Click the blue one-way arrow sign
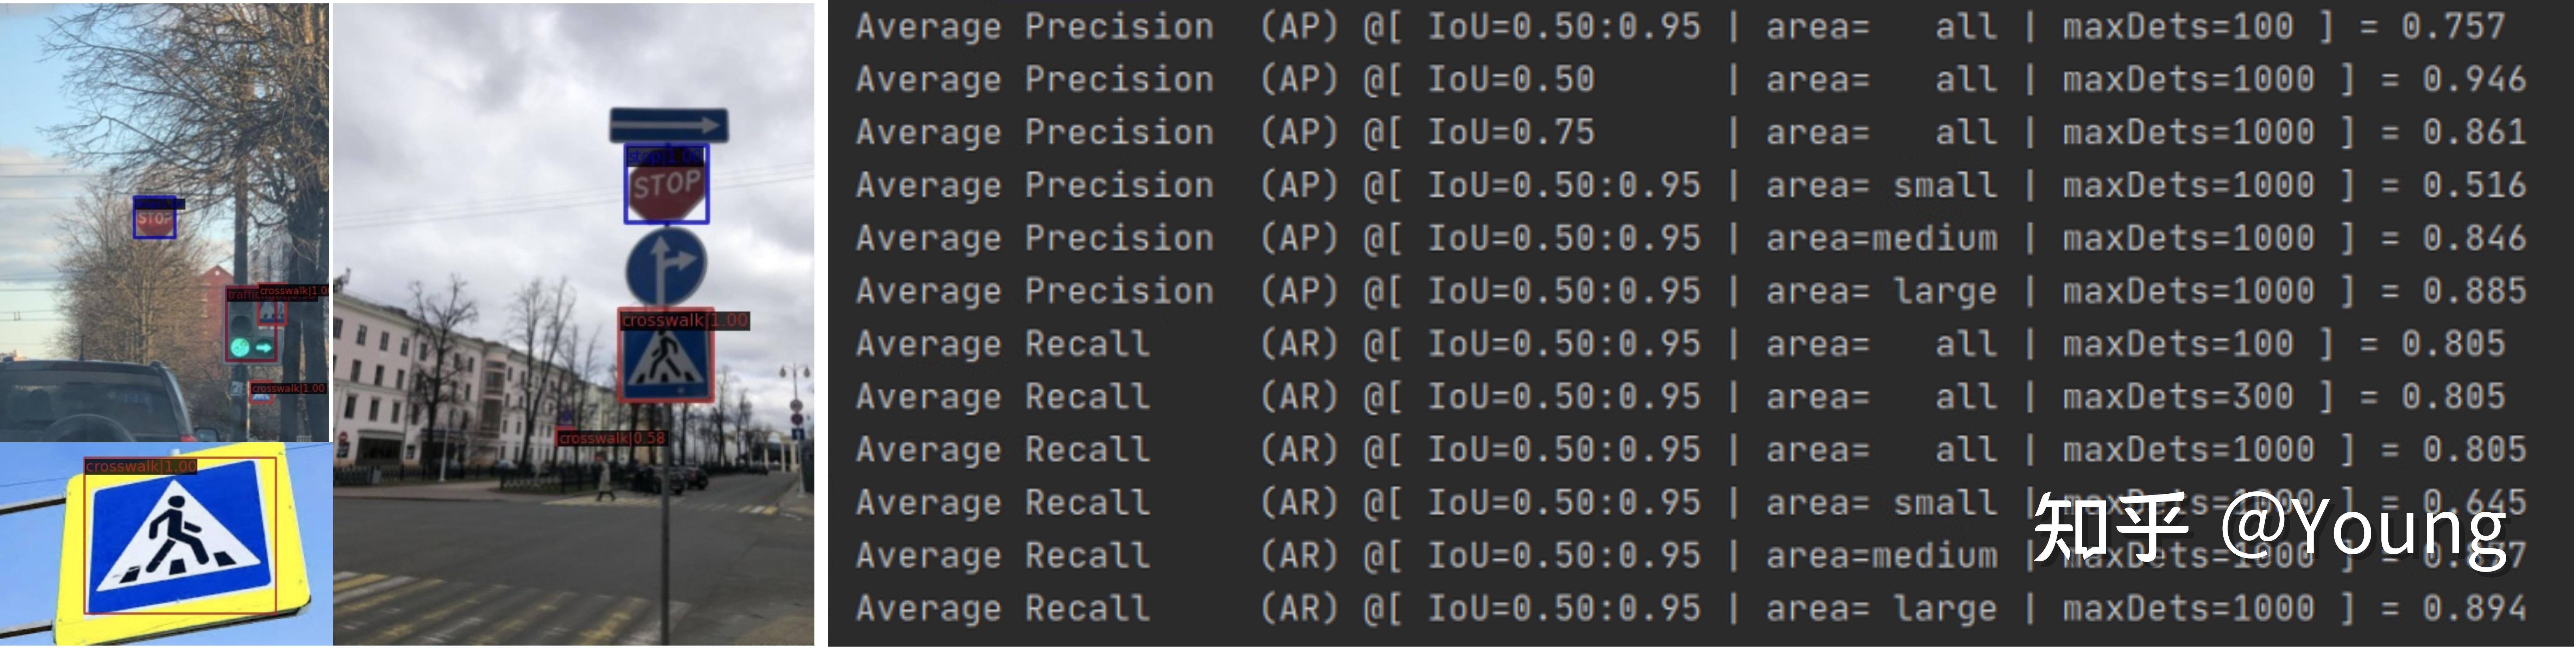 (668, 125)
